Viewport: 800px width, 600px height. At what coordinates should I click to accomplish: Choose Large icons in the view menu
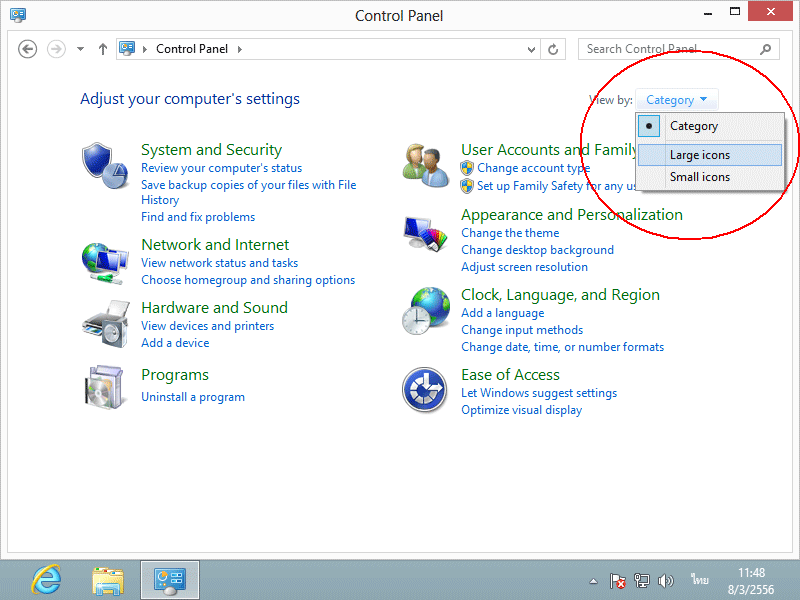coord(710,155)
